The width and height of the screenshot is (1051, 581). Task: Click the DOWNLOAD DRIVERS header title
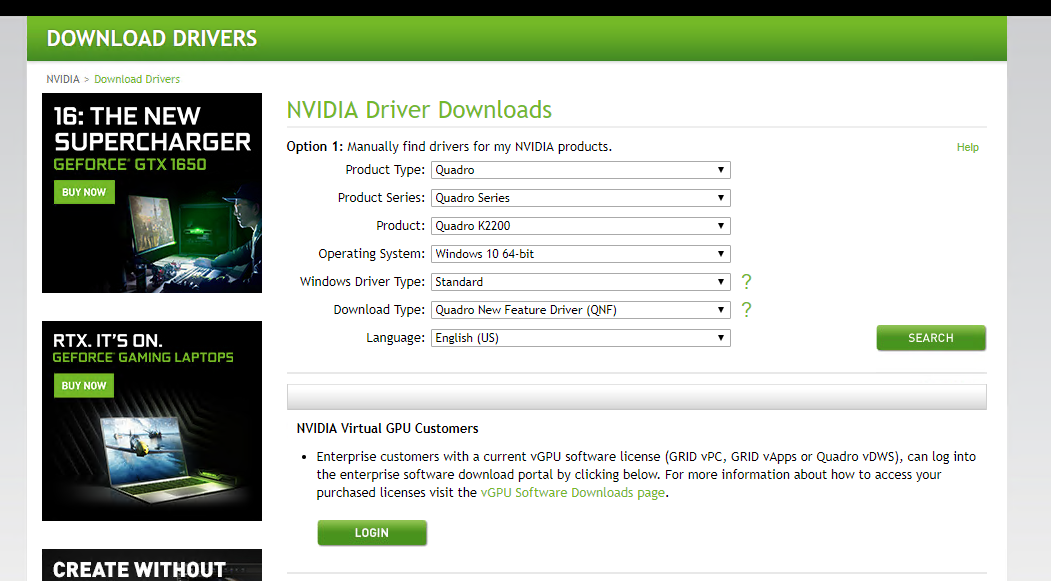click(x=152, y=38)
